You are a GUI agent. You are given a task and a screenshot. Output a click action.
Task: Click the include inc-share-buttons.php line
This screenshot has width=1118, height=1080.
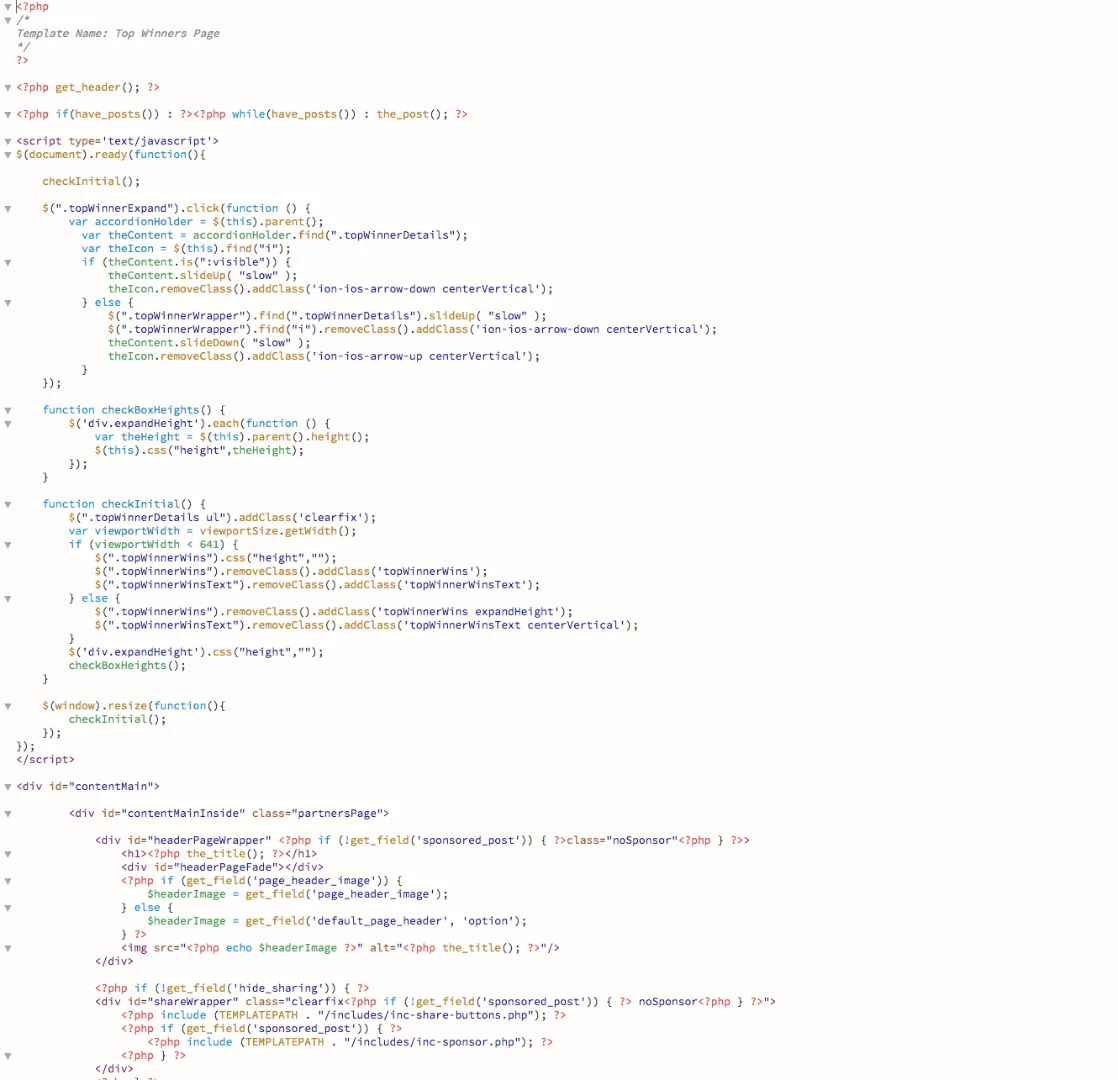pos(344,1016)
